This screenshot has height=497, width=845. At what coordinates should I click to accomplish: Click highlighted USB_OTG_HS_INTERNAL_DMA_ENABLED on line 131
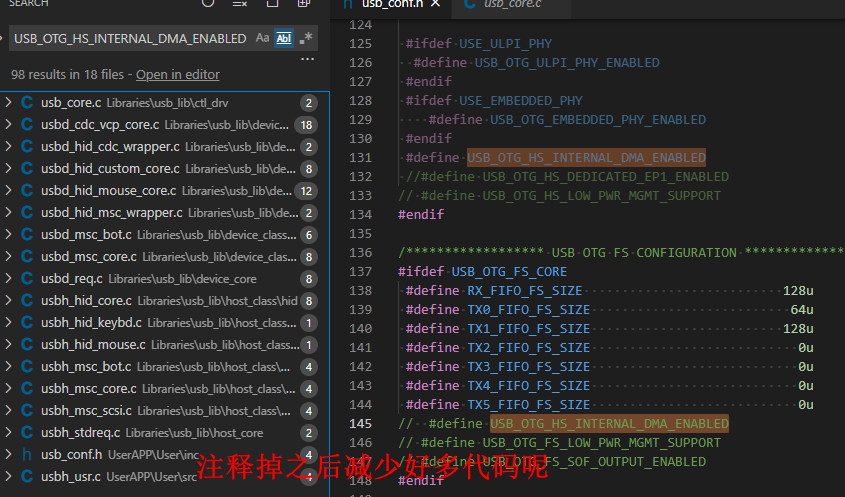586,157
